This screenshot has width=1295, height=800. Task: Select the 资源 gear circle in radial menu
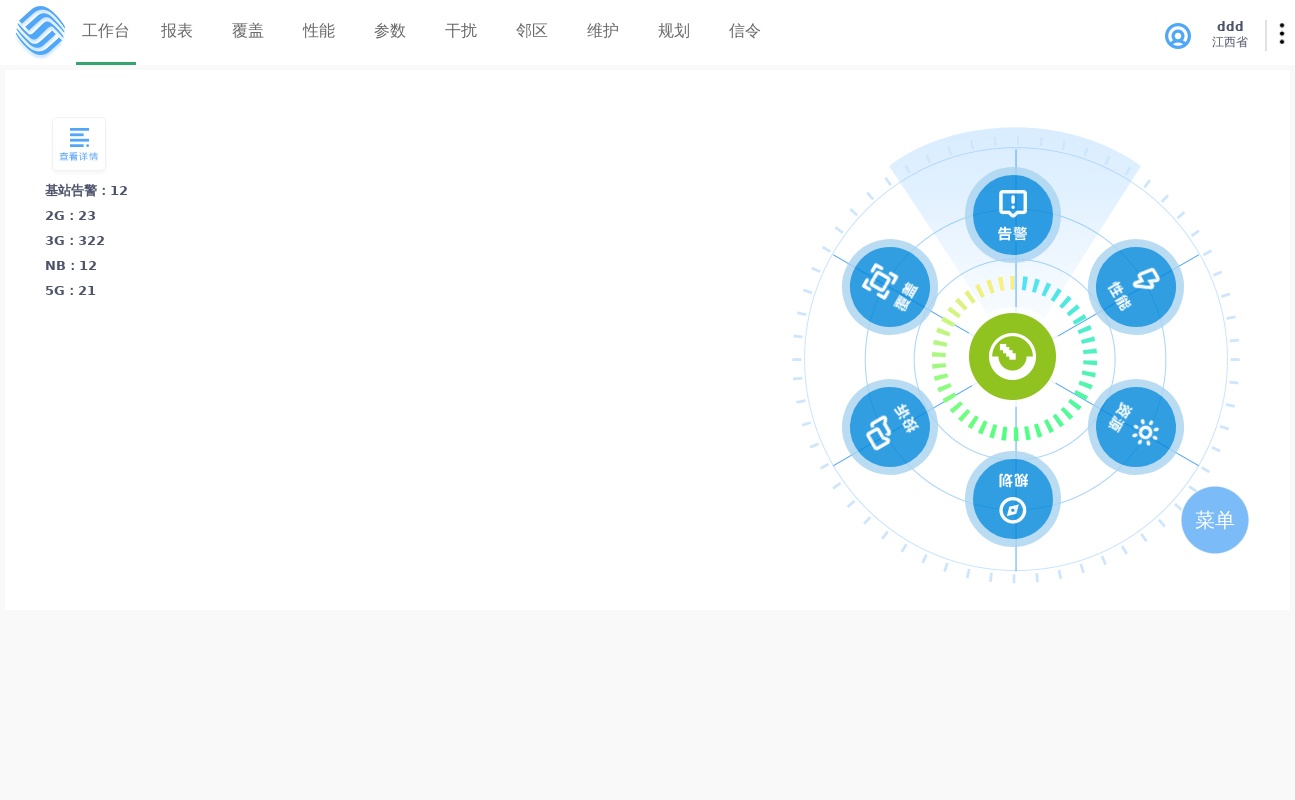1136,427
